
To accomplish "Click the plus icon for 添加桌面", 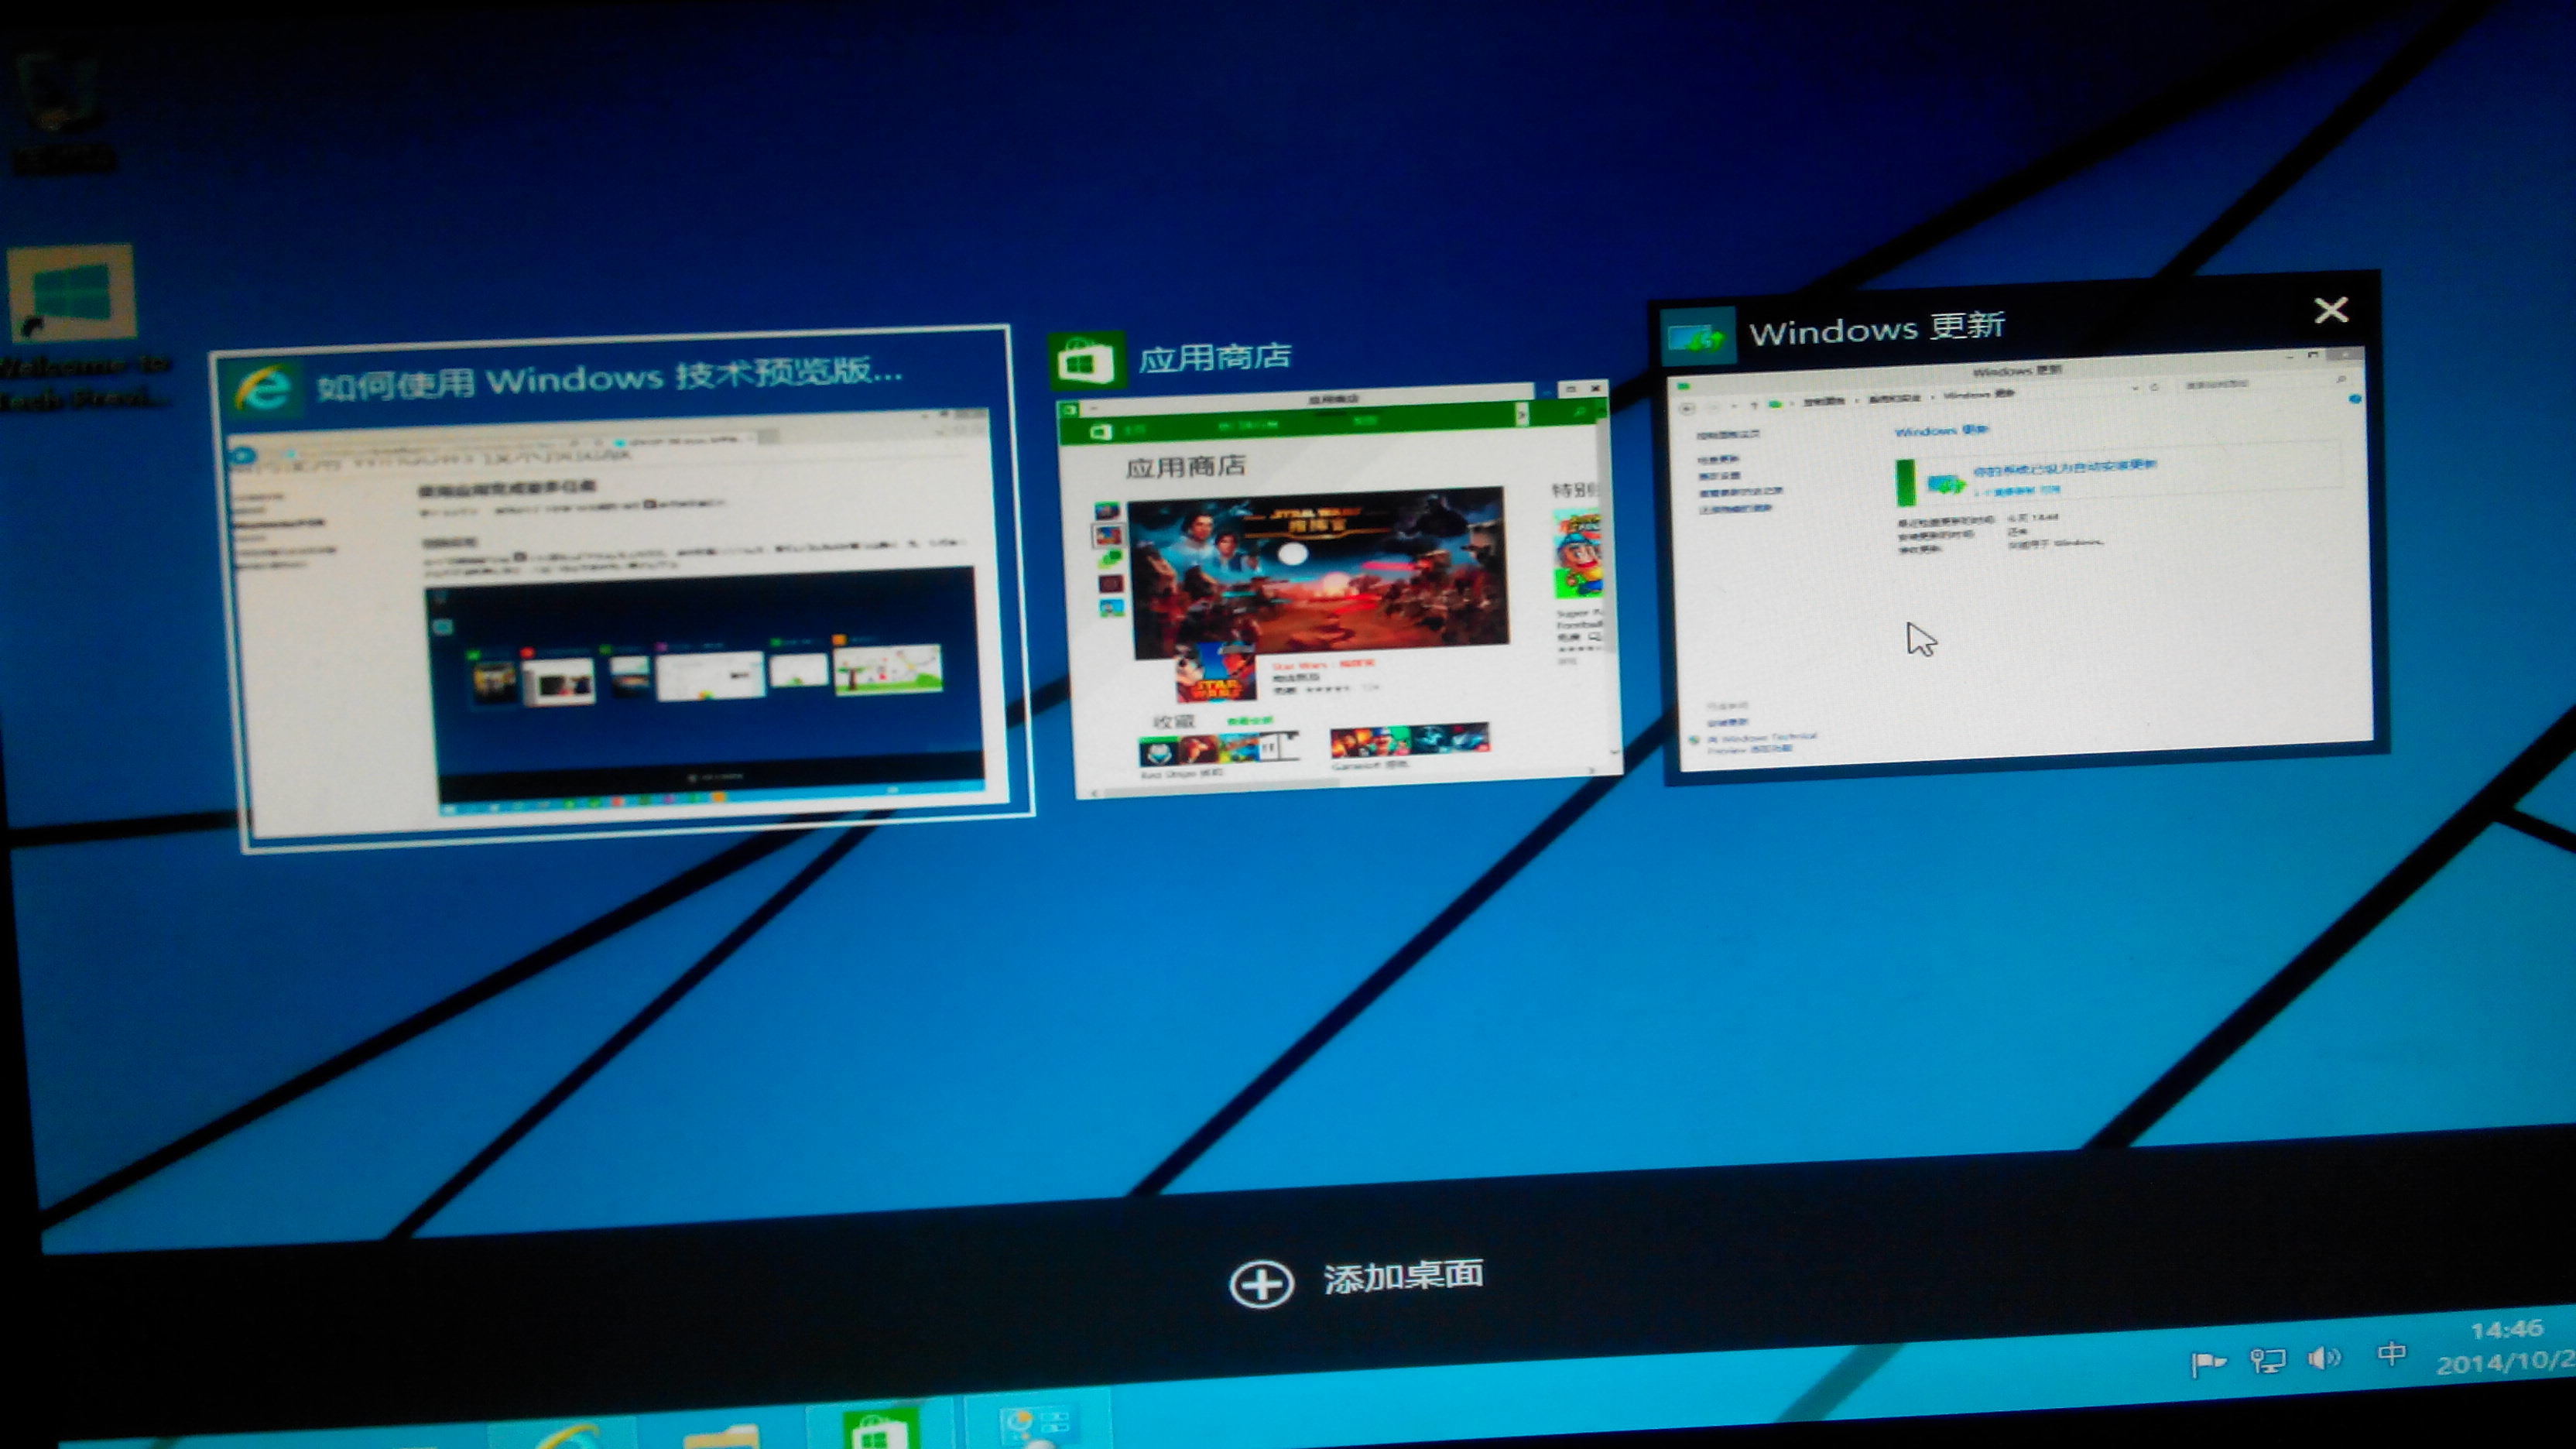I will (1261, 1283).
